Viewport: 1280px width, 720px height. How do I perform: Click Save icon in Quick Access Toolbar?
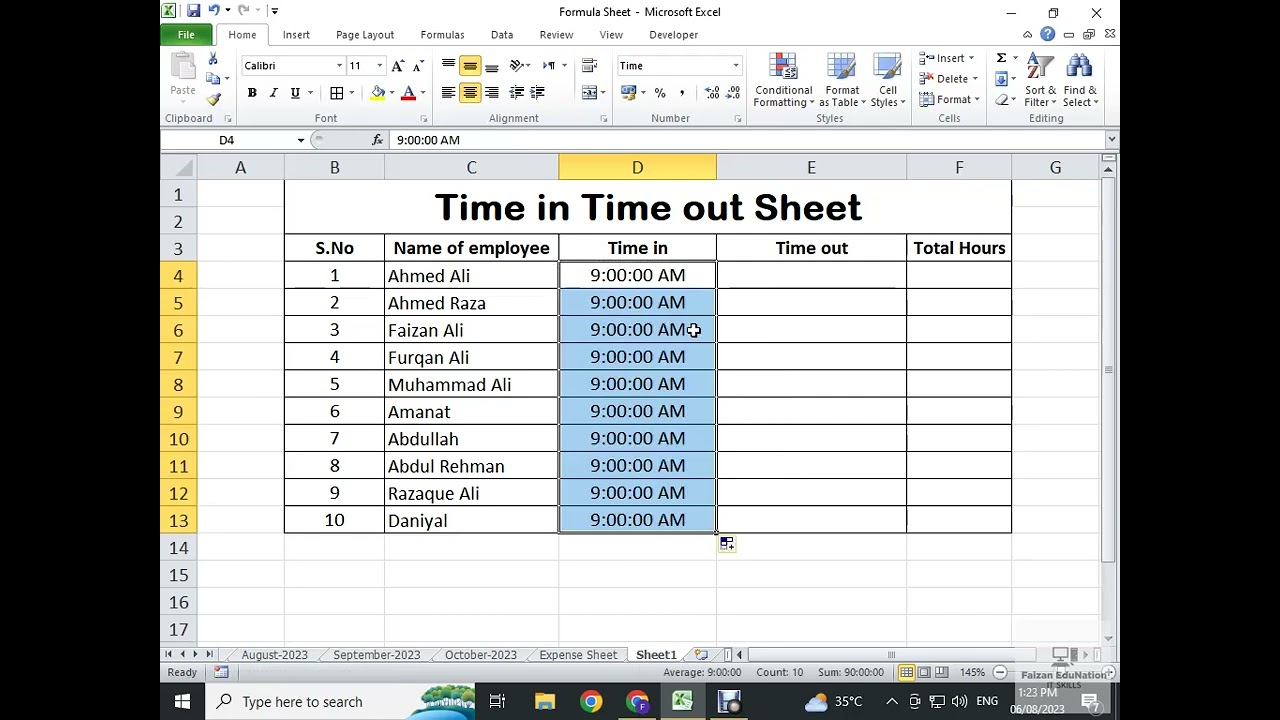[193, 11]
